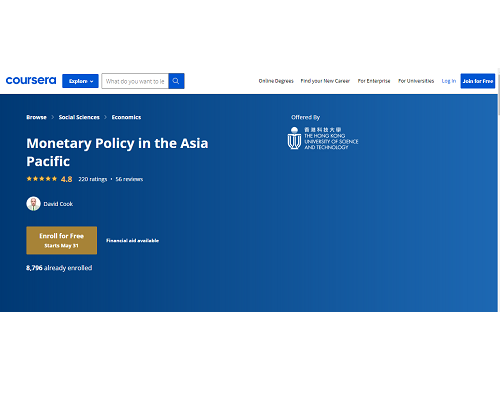Open For Universities link
This screenshot has height=400, width=500.
[416, 81]
